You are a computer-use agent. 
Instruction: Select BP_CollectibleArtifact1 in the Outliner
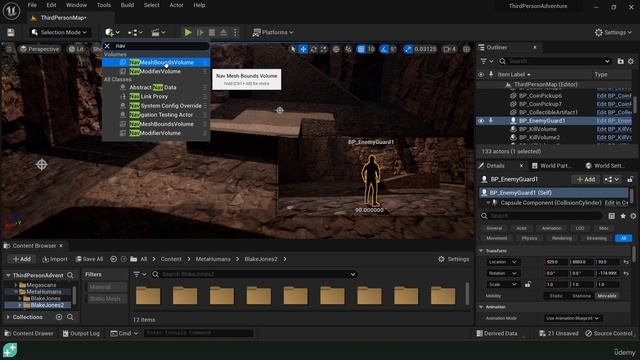548,112
